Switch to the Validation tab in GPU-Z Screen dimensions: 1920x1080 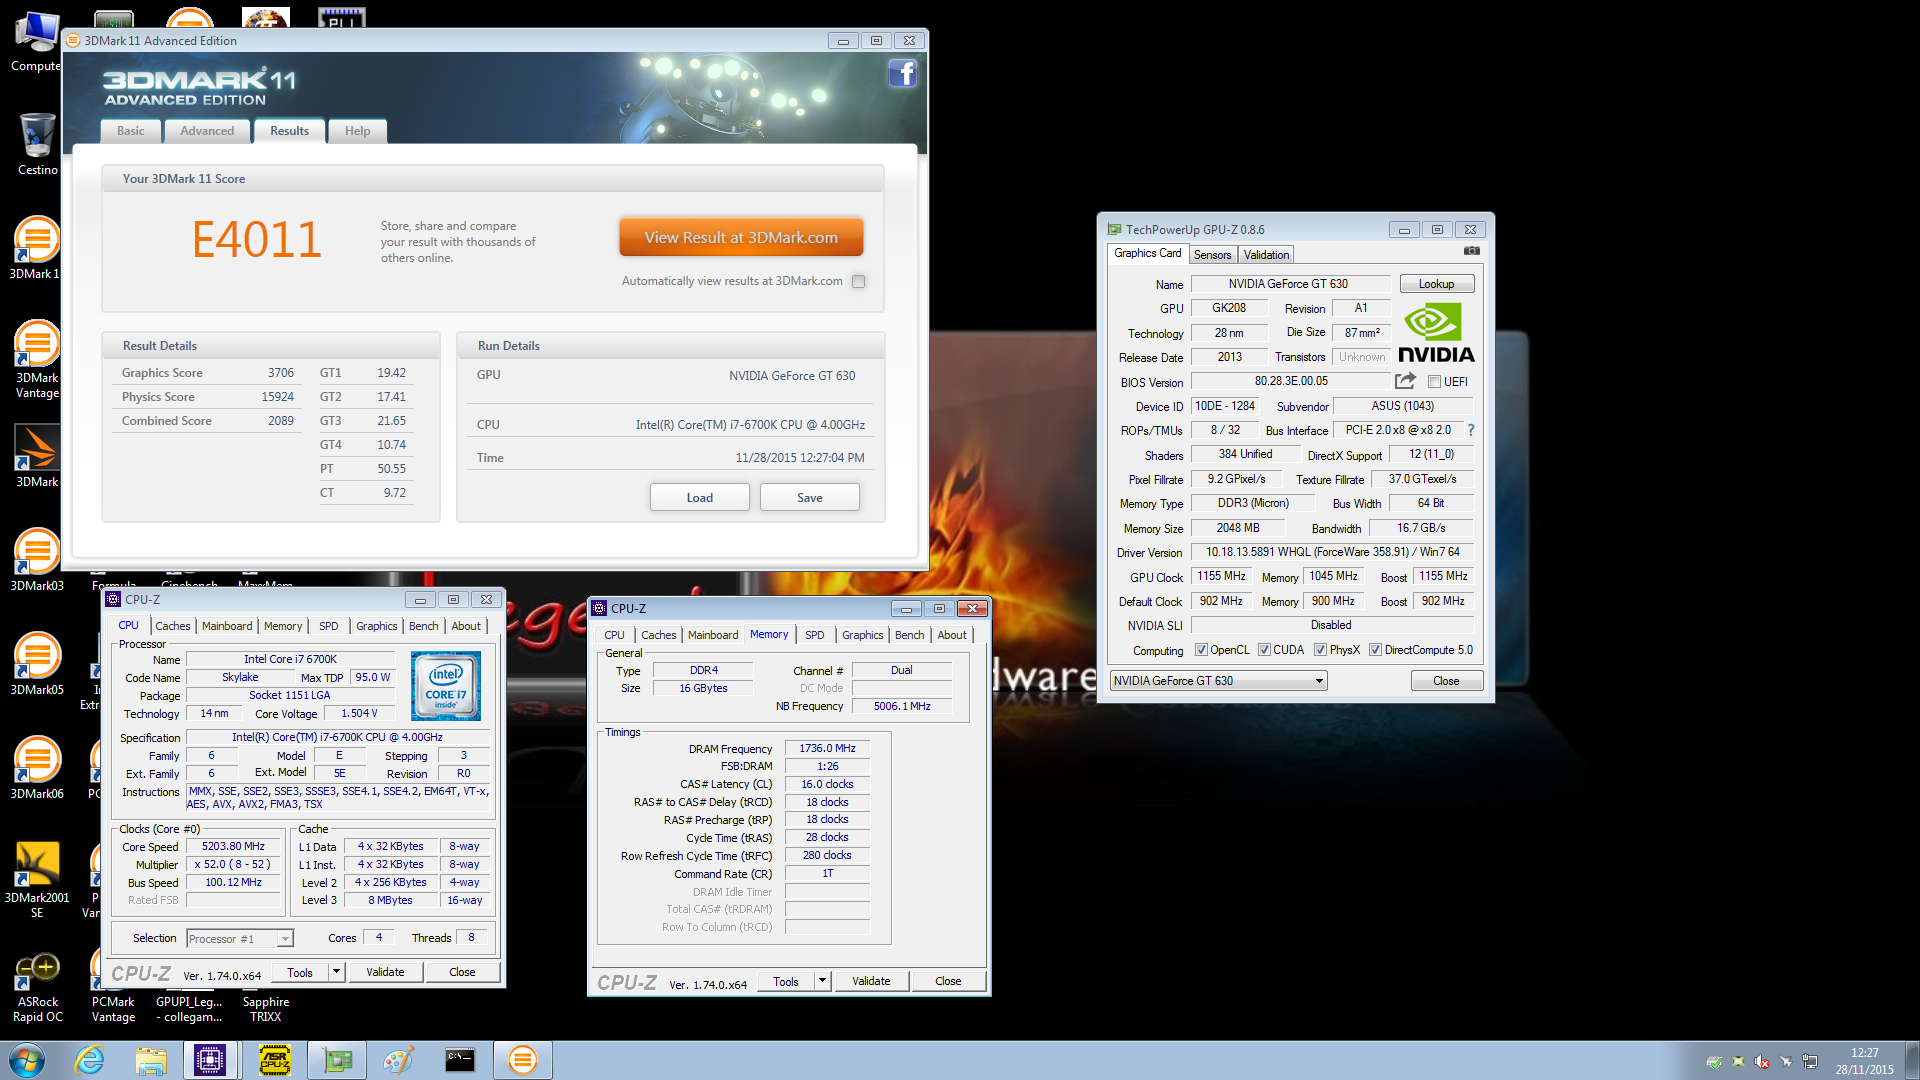(x=1266, y=255)
